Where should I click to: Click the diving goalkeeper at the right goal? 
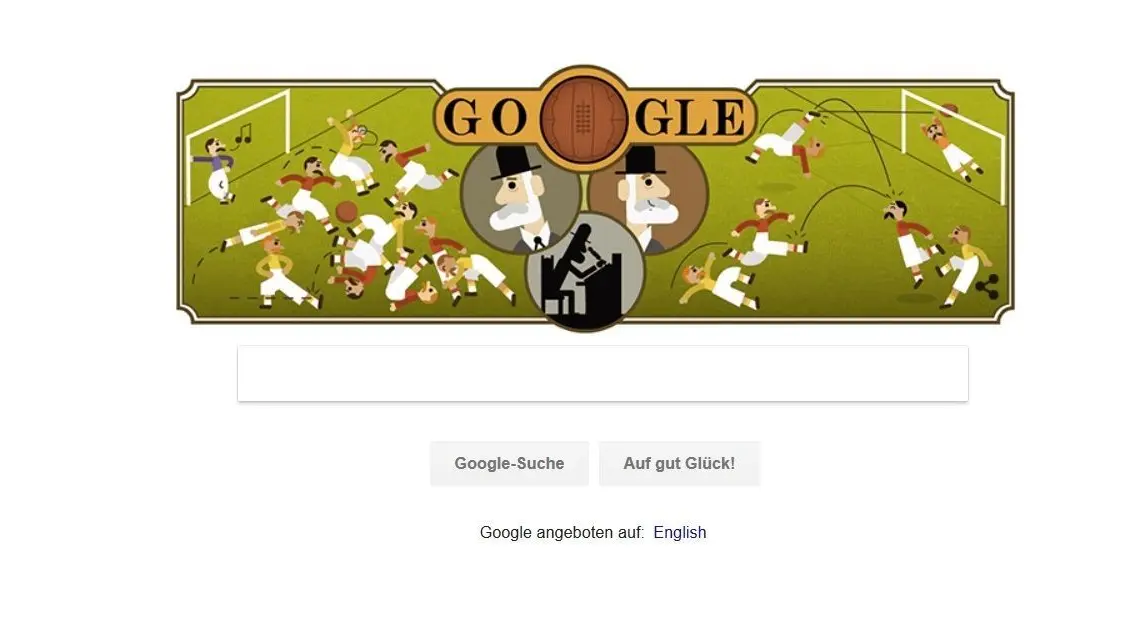[952, 145]
